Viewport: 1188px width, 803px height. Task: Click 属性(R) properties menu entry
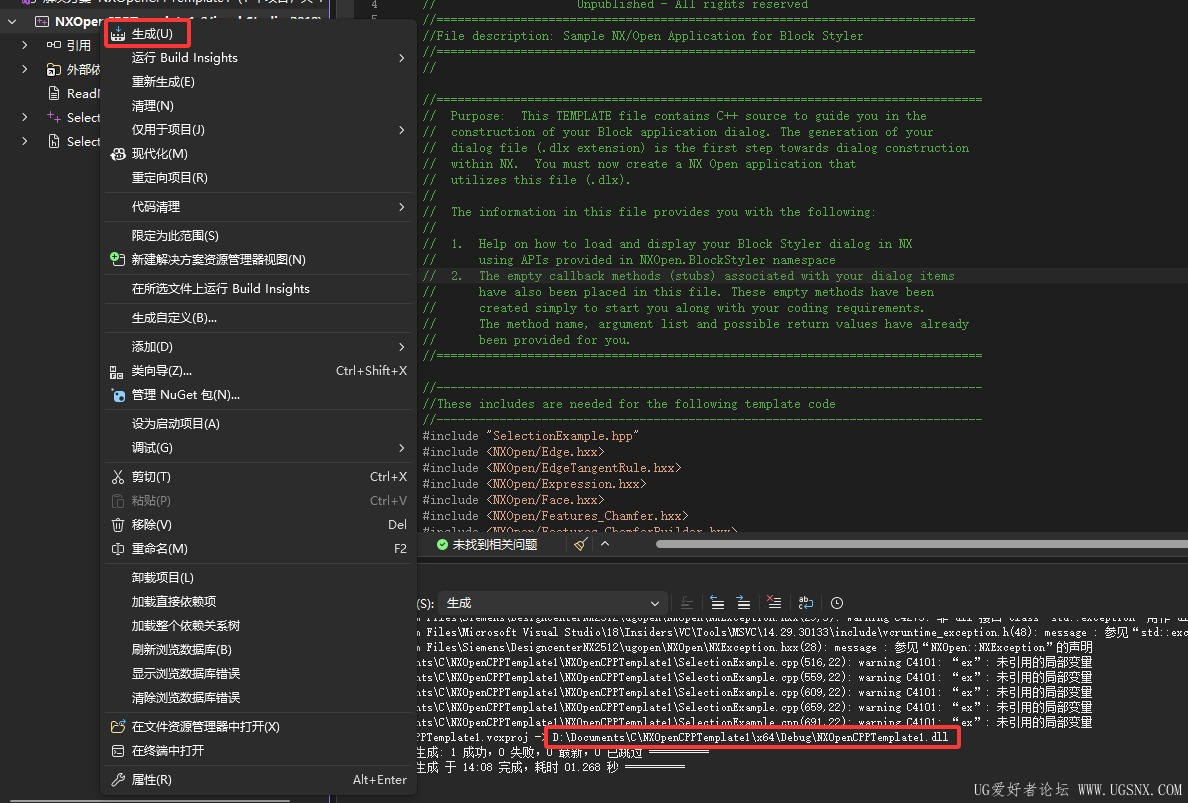pos(152,780)
